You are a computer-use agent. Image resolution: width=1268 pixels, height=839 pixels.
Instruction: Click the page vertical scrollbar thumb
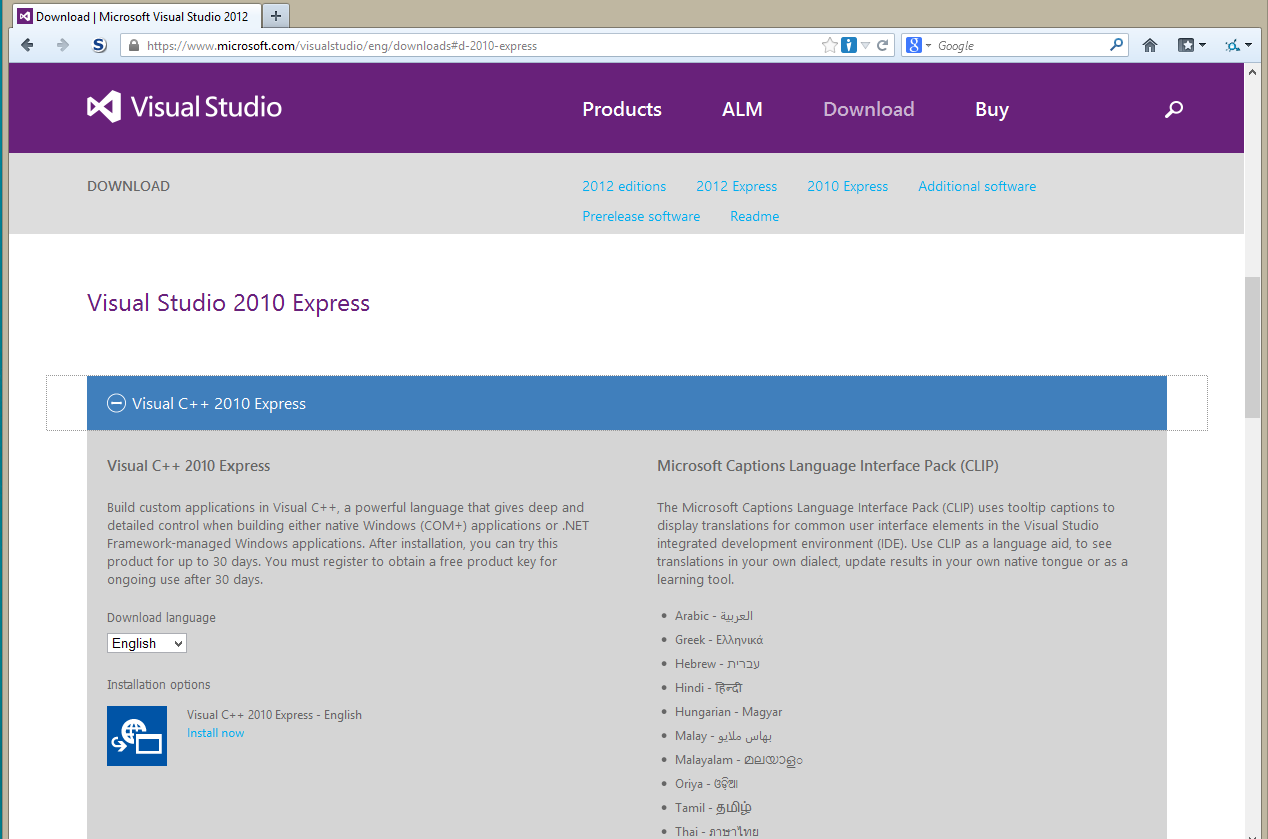point(1252,348)
